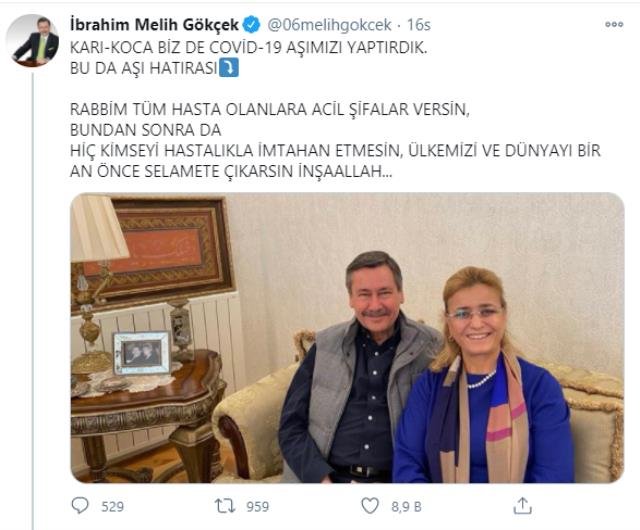Like the tweet with heart icon

[370, 506]
